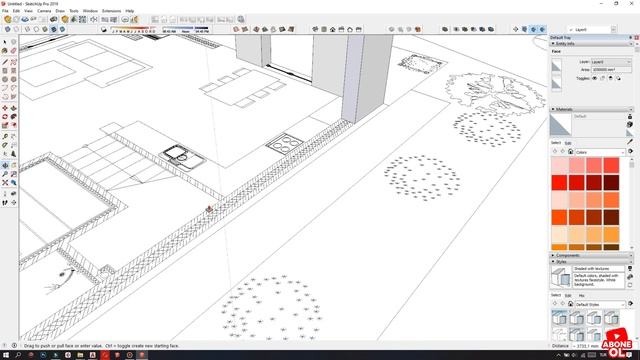Select the Paint Bucket tool
The height and width of the screenshot is (360, 640).
point(5,51)
